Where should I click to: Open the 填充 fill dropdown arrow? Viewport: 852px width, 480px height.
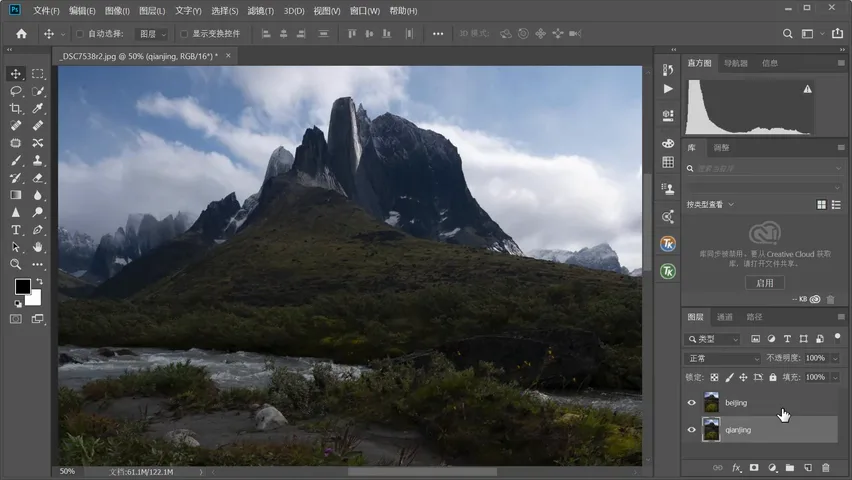click(x=835, y=377)
